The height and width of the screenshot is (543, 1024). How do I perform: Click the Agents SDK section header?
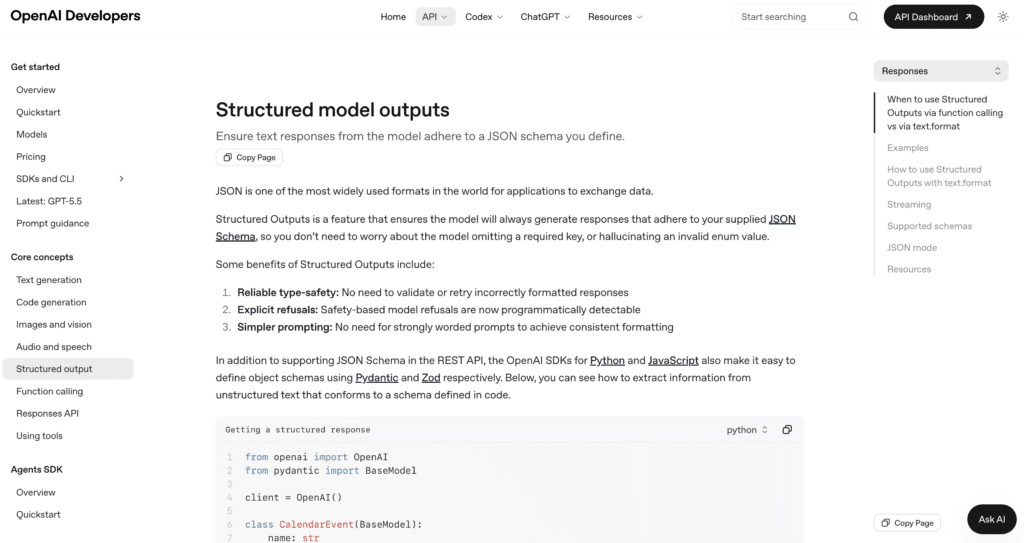(x=37, y=470)
